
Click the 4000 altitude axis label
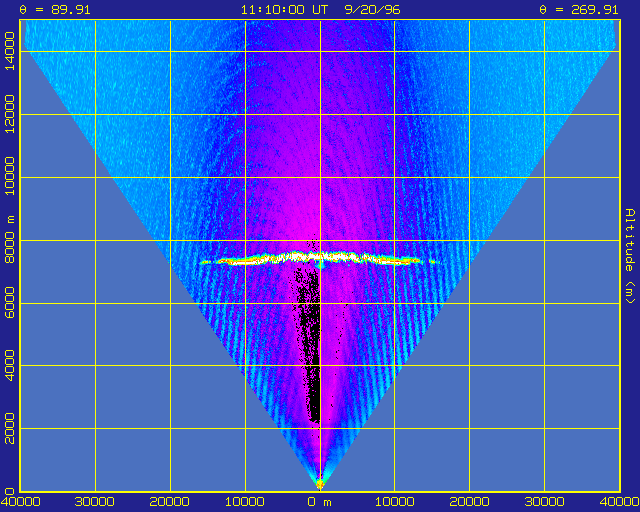coord(9,365)
